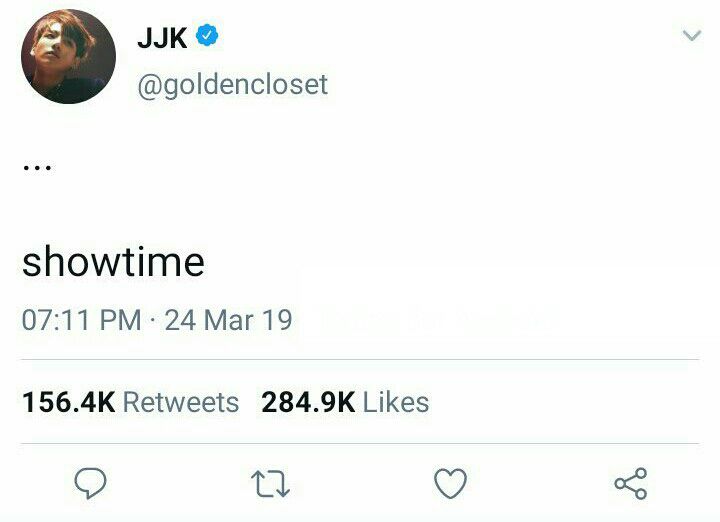Show the 156.4K retweet count

point(68,402)
